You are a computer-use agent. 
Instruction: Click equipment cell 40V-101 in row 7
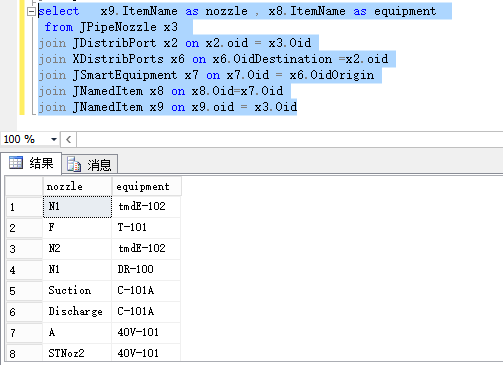point(146,333)
